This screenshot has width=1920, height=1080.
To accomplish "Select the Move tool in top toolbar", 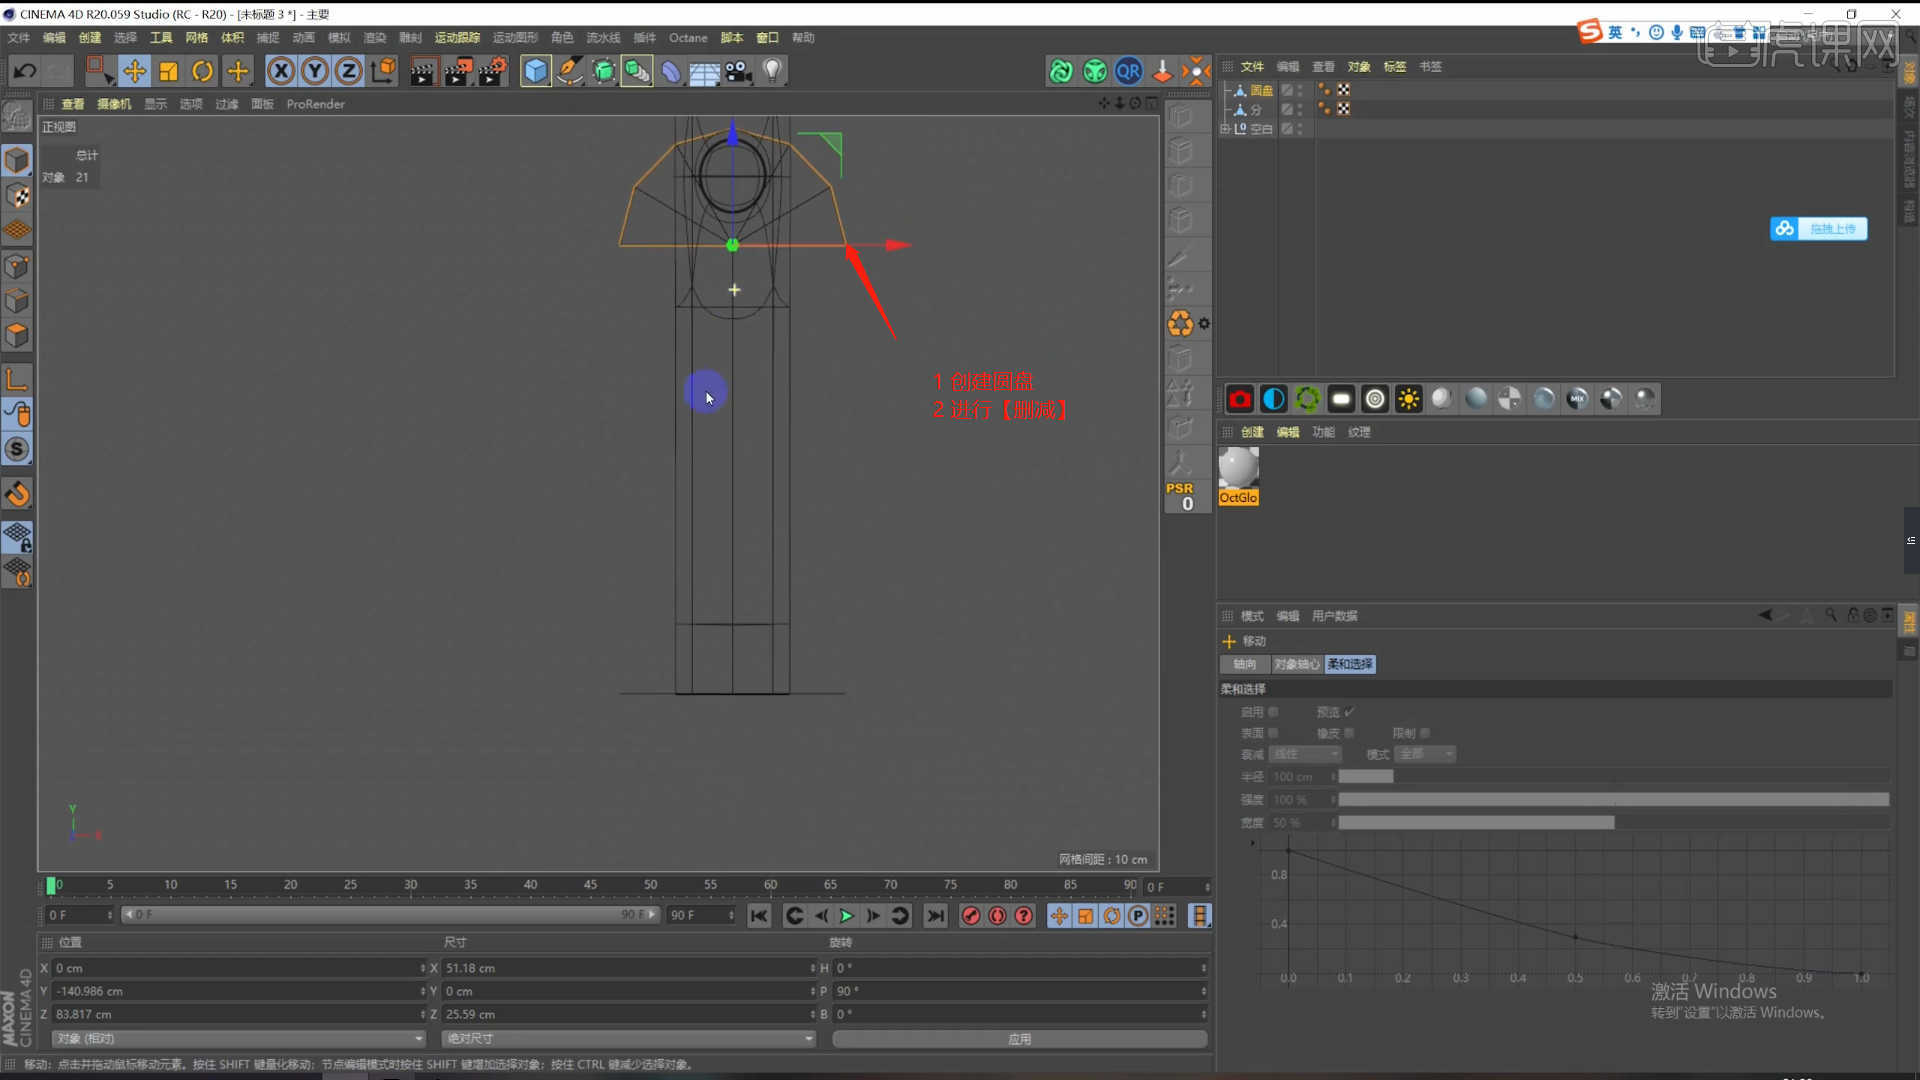I will 134,71.
